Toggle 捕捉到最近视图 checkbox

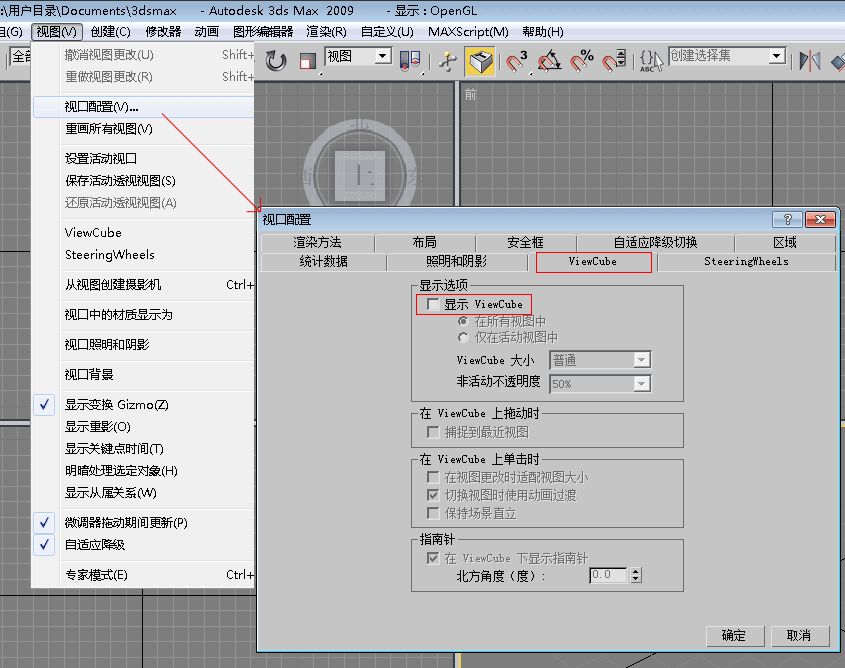pos(432,432)
